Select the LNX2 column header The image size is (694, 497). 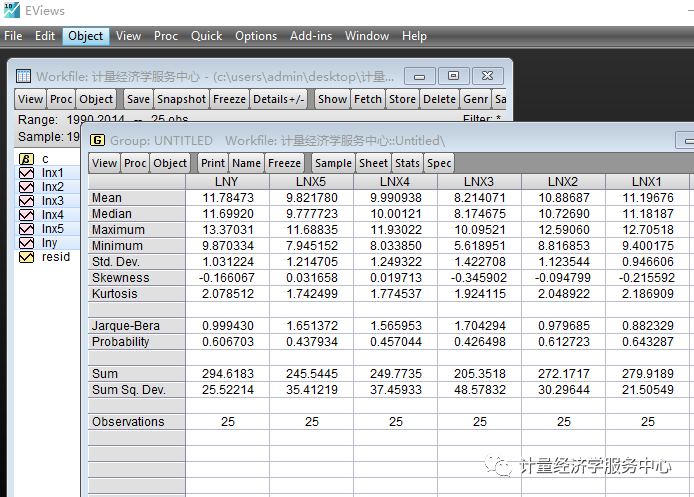(563, 182)
